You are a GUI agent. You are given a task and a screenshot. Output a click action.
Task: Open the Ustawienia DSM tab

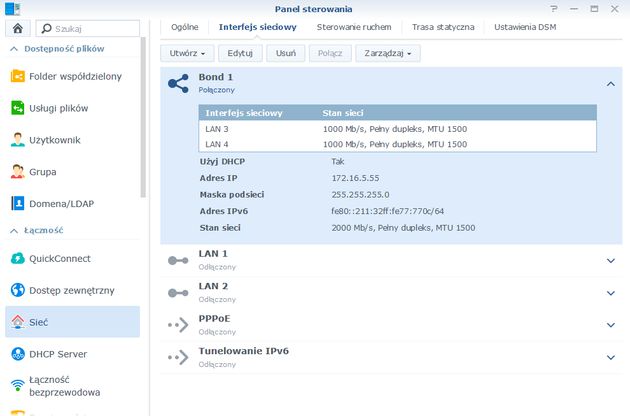(525, 27)
